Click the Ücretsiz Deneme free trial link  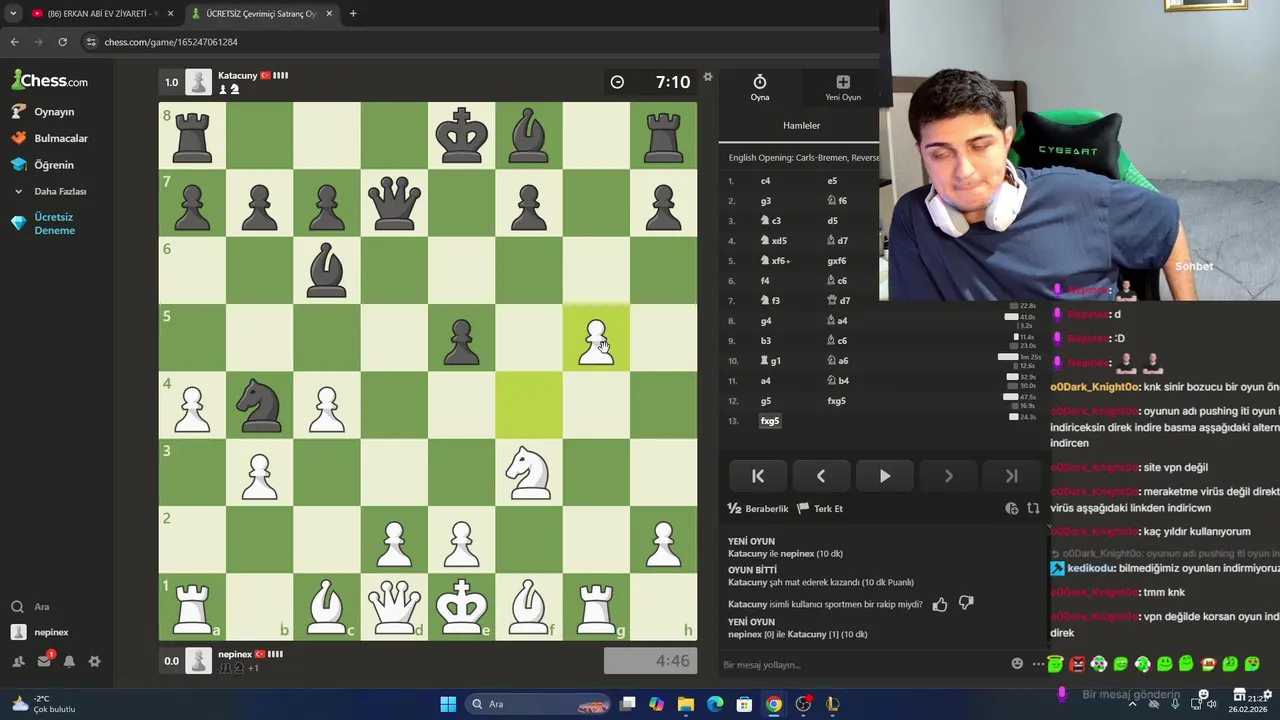pos(44,223)
